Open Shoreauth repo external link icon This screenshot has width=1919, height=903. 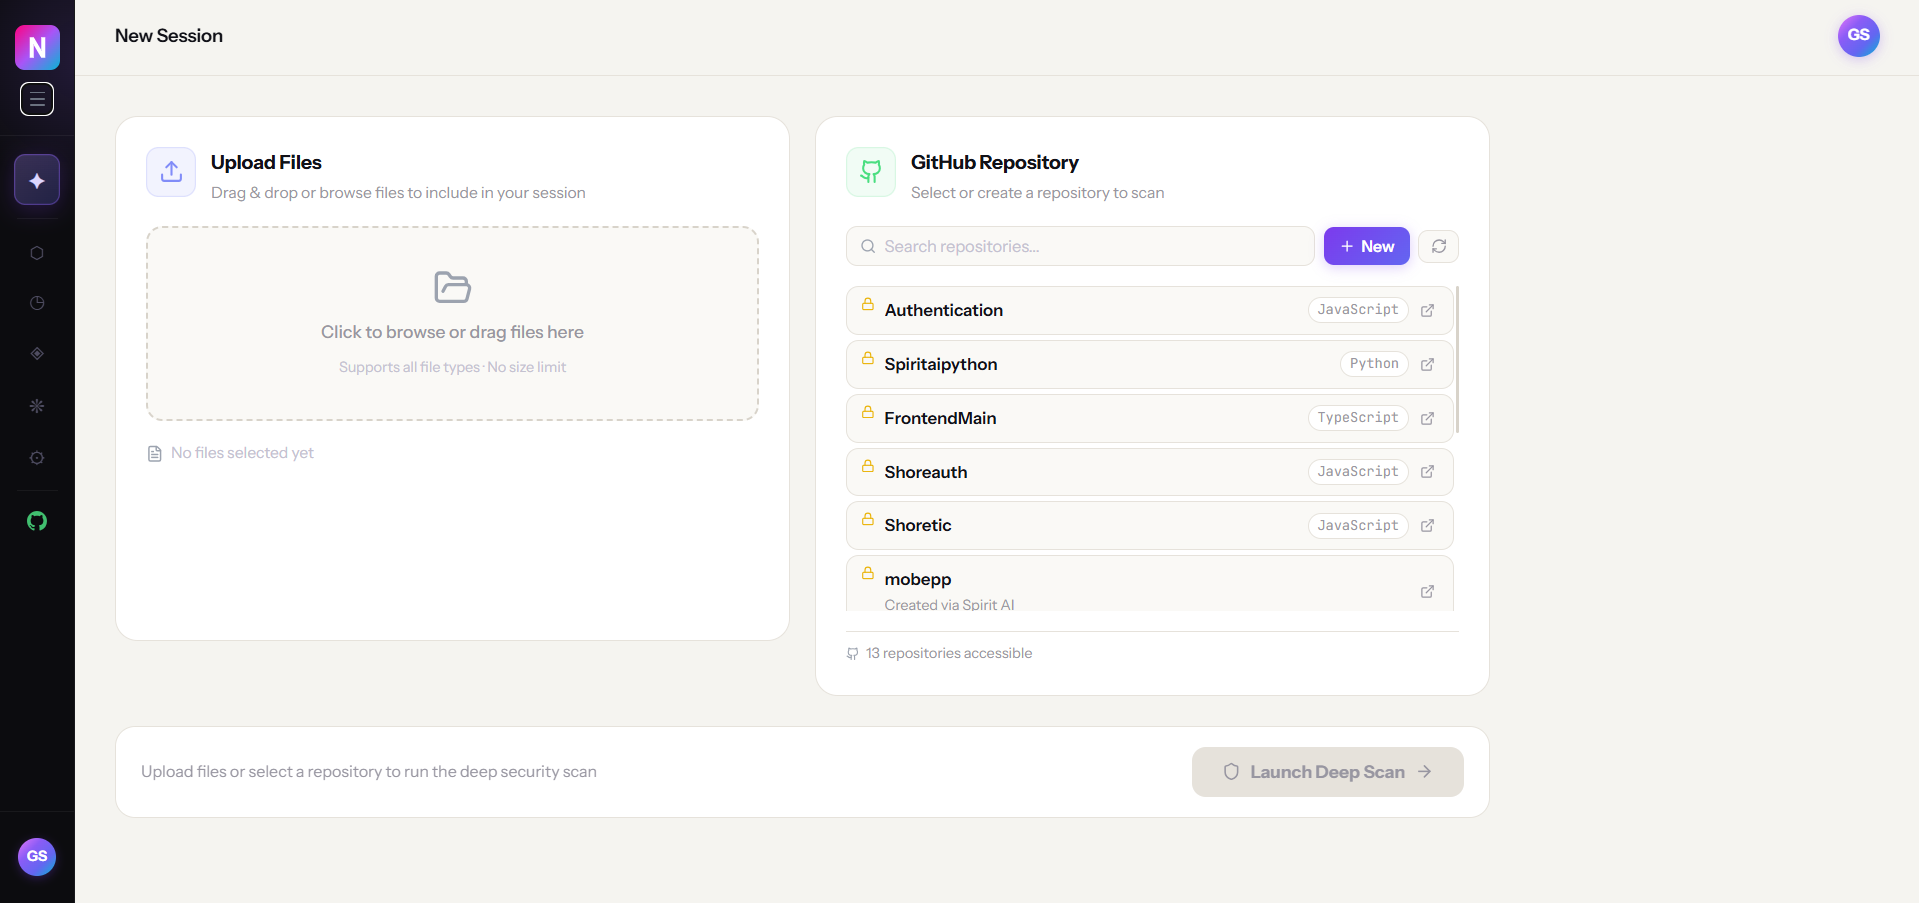[1428, 472]
